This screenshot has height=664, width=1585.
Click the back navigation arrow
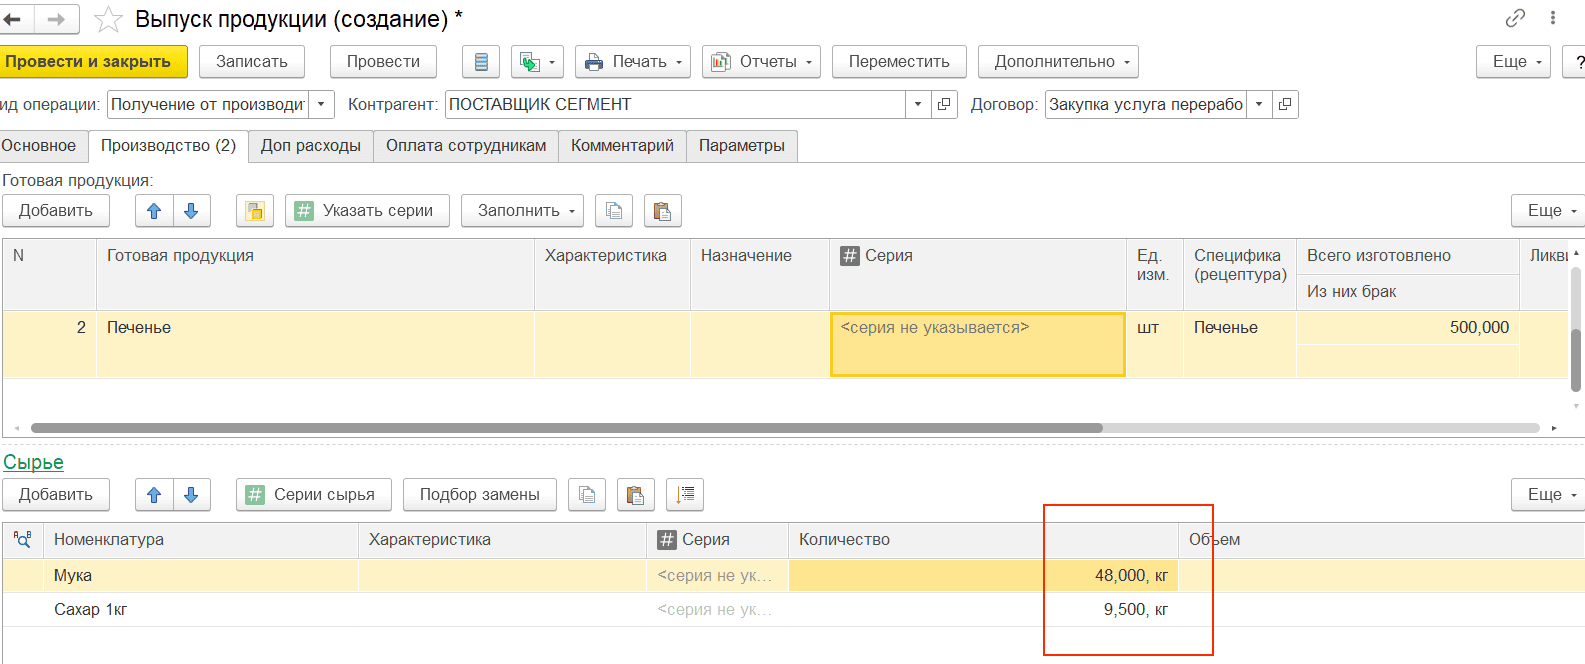click(14, 19)
